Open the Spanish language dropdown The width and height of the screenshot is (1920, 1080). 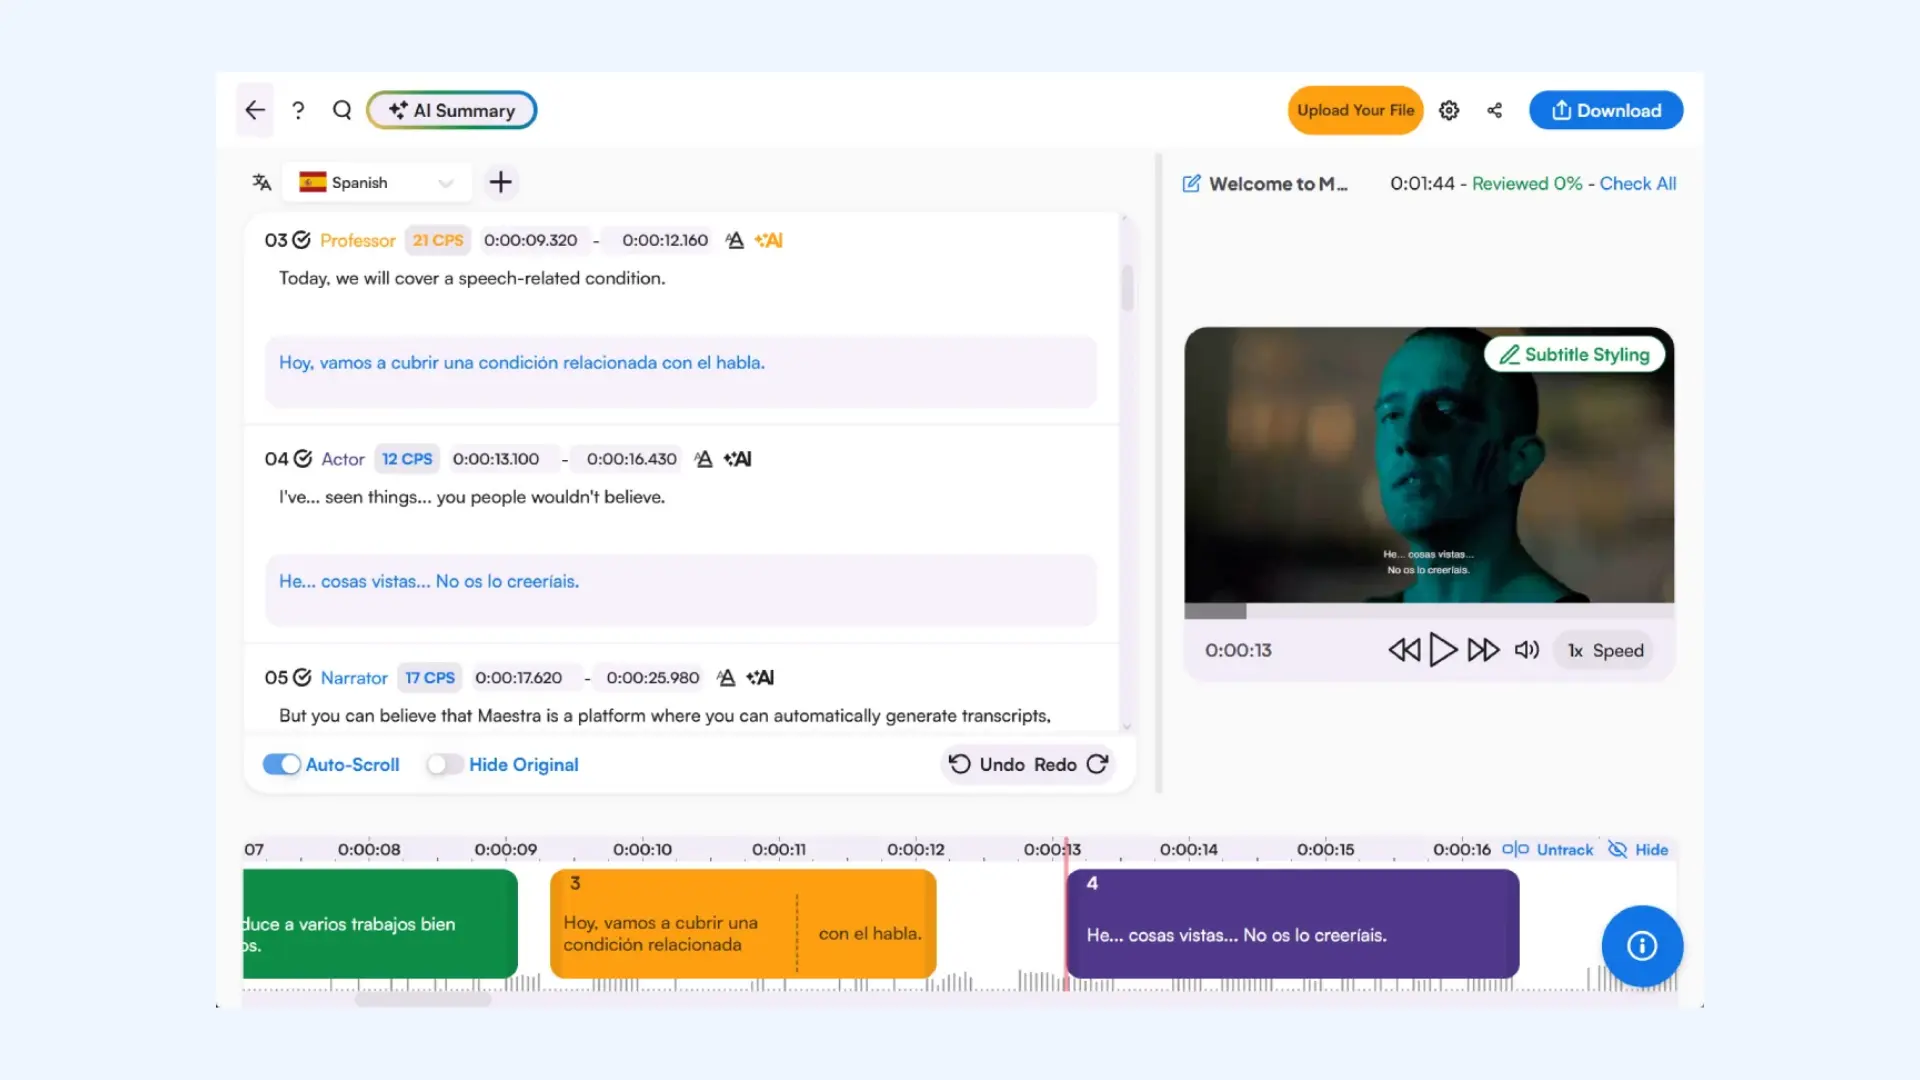tap(377, 182)
